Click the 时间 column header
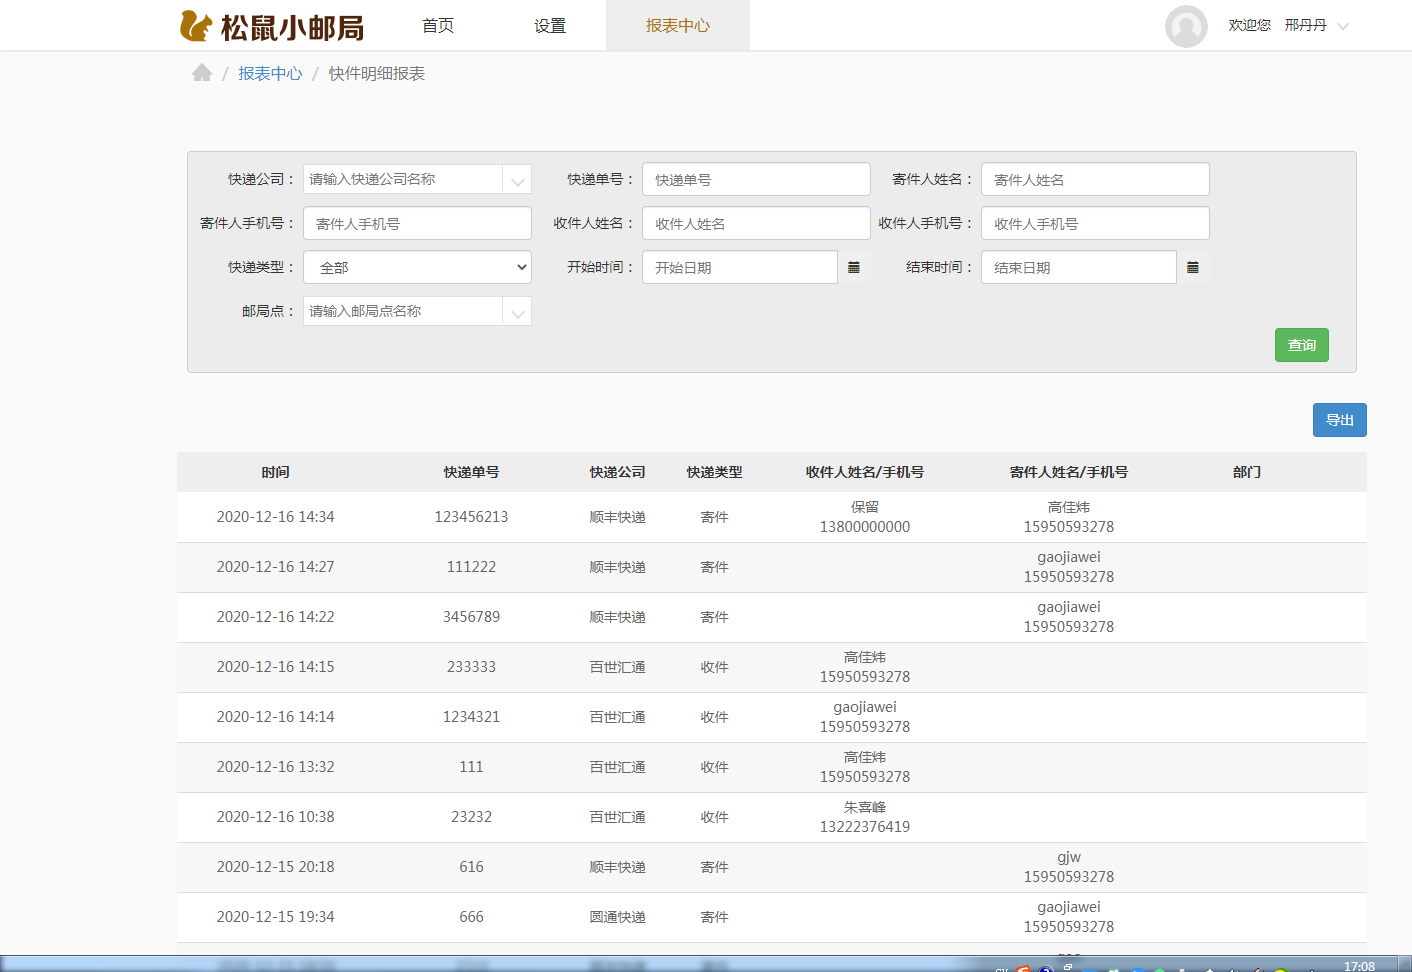 (x=276, y=472)
